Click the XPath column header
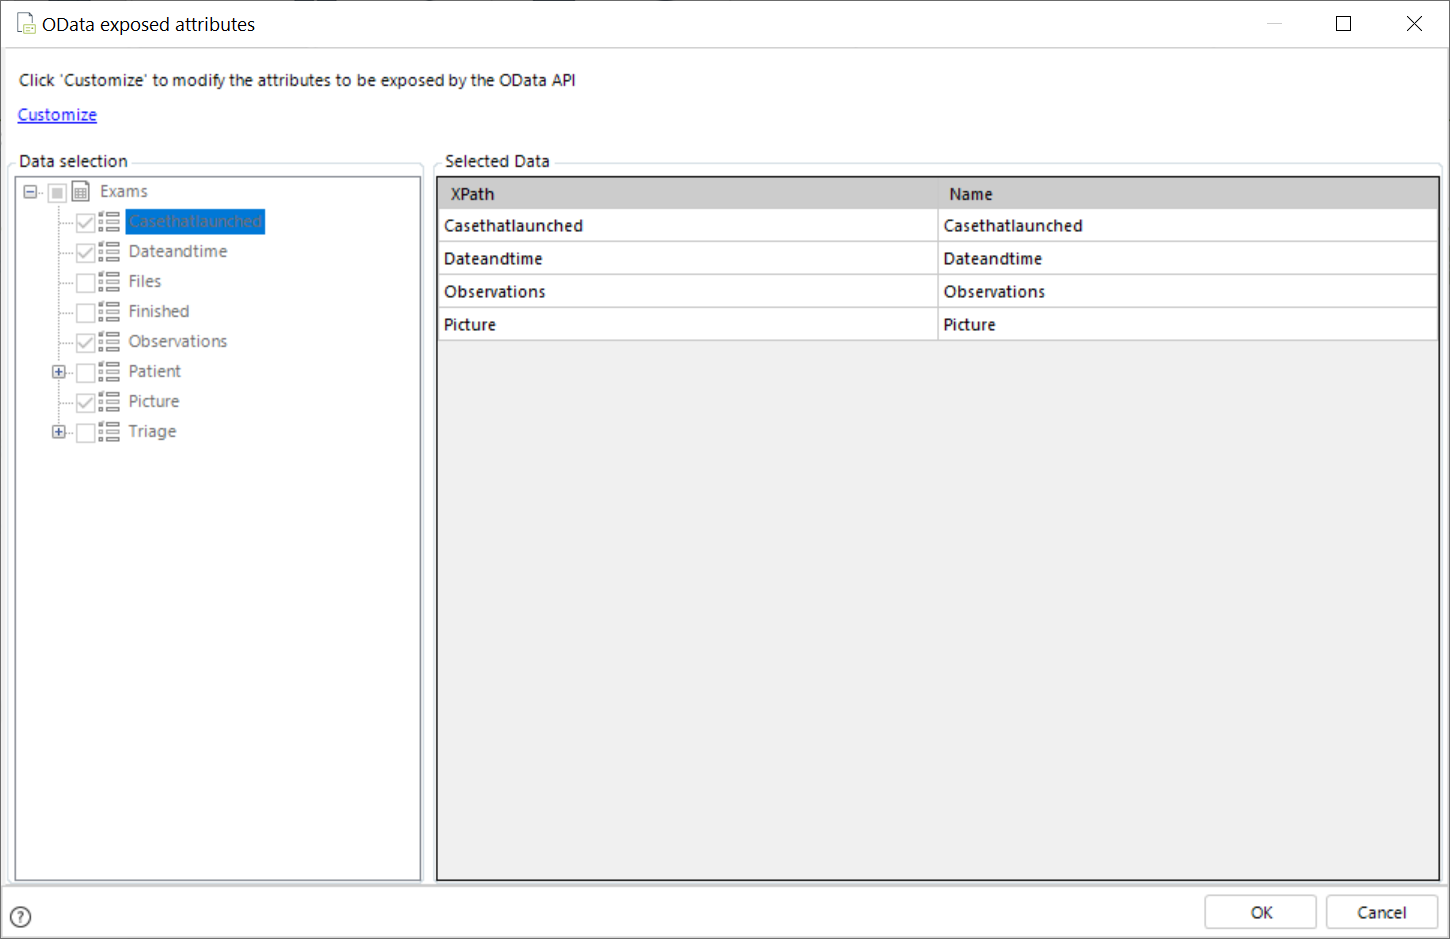 click(690, 194)
